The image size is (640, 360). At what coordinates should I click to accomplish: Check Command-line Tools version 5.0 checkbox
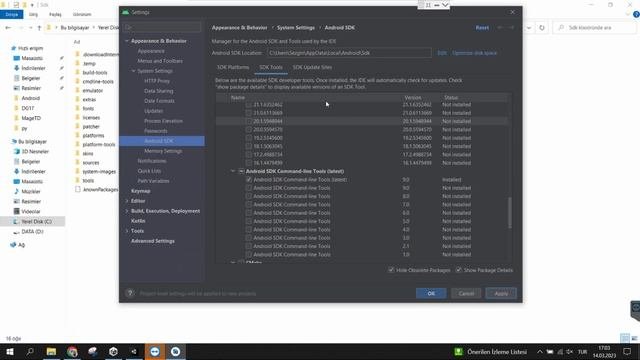click(249, 221)
